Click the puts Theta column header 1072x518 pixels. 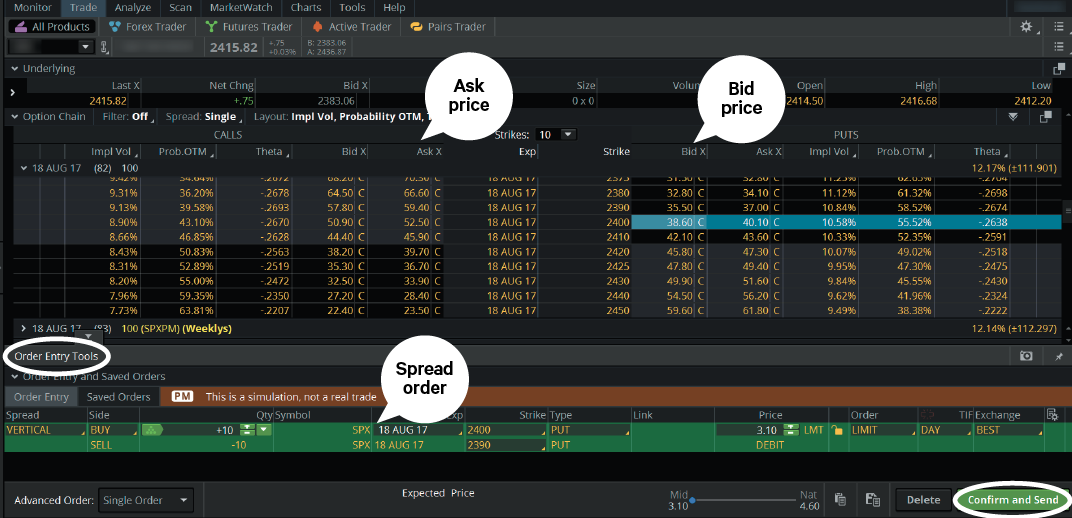point(988,152)
